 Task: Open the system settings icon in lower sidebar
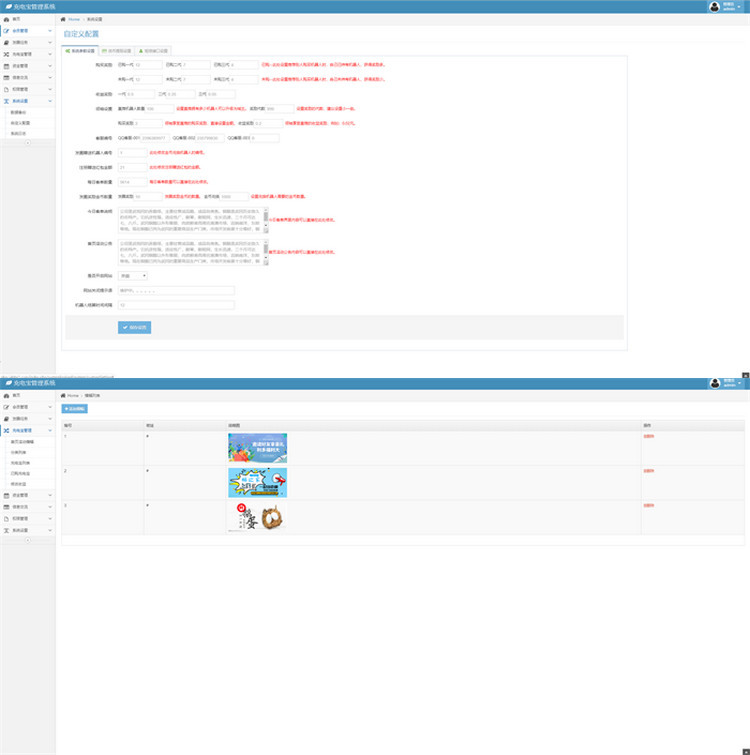(x=6, y=530)
